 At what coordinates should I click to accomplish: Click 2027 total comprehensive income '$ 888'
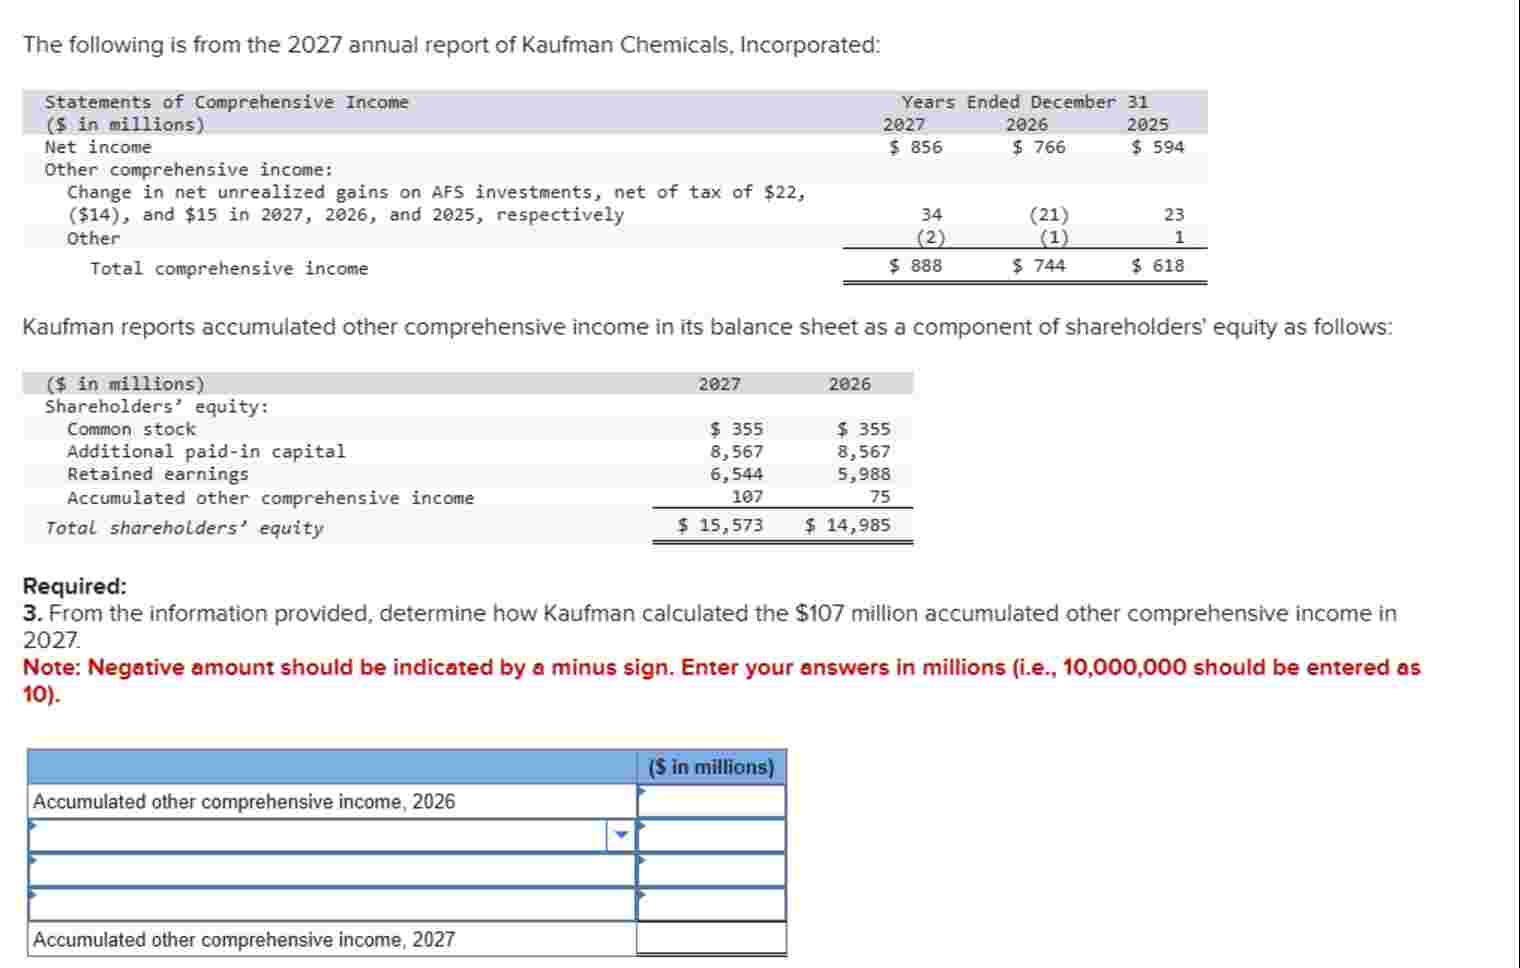coord(916,266)
